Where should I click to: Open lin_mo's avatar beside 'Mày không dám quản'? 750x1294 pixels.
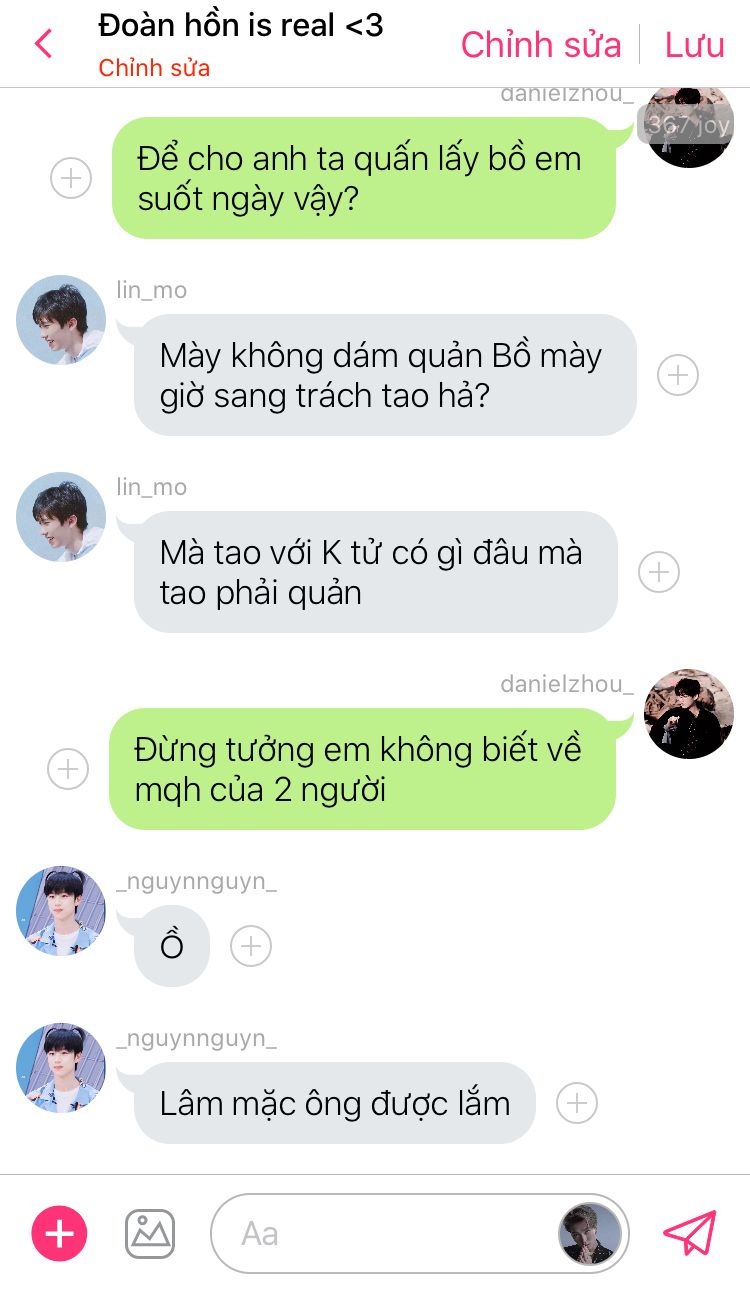[x=61, y=320]
